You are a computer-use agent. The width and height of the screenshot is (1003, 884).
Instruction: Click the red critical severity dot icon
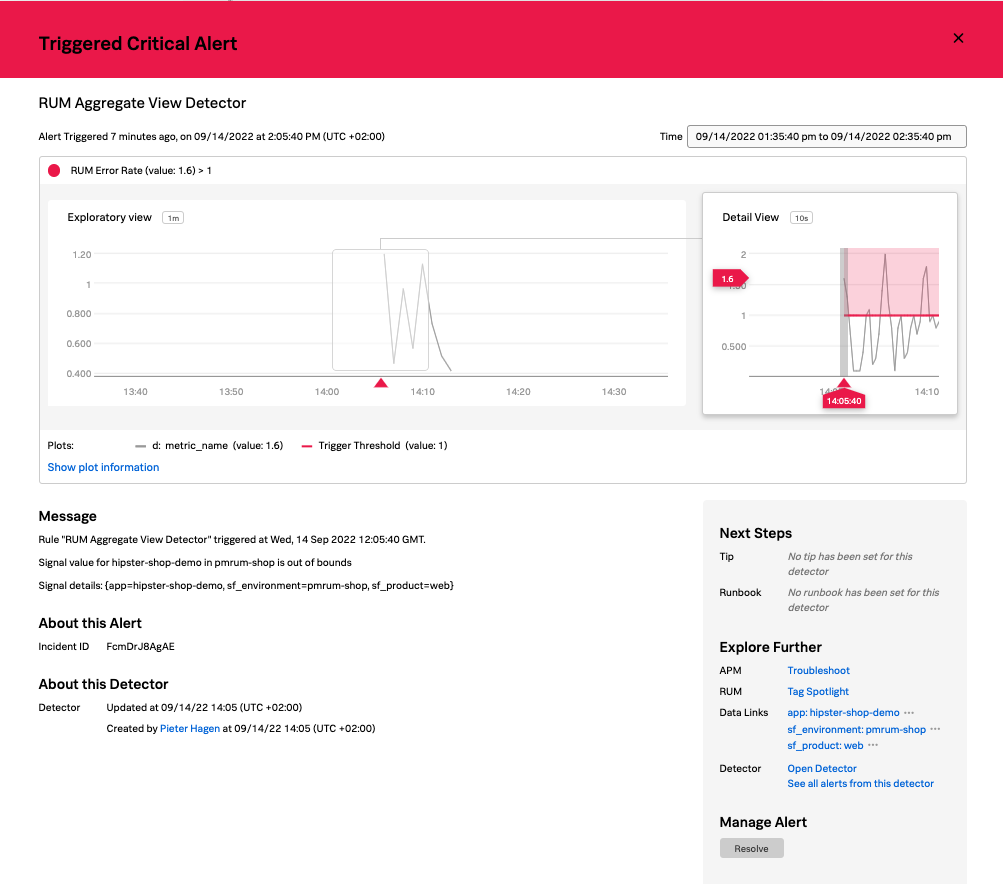pos(54,170)
